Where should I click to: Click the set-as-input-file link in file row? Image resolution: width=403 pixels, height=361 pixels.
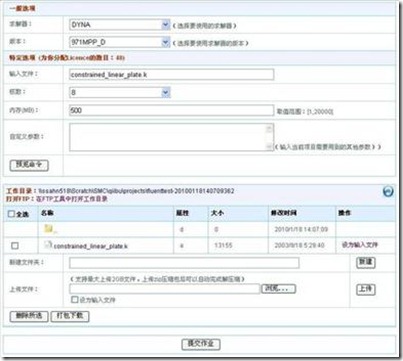[360, 245]
